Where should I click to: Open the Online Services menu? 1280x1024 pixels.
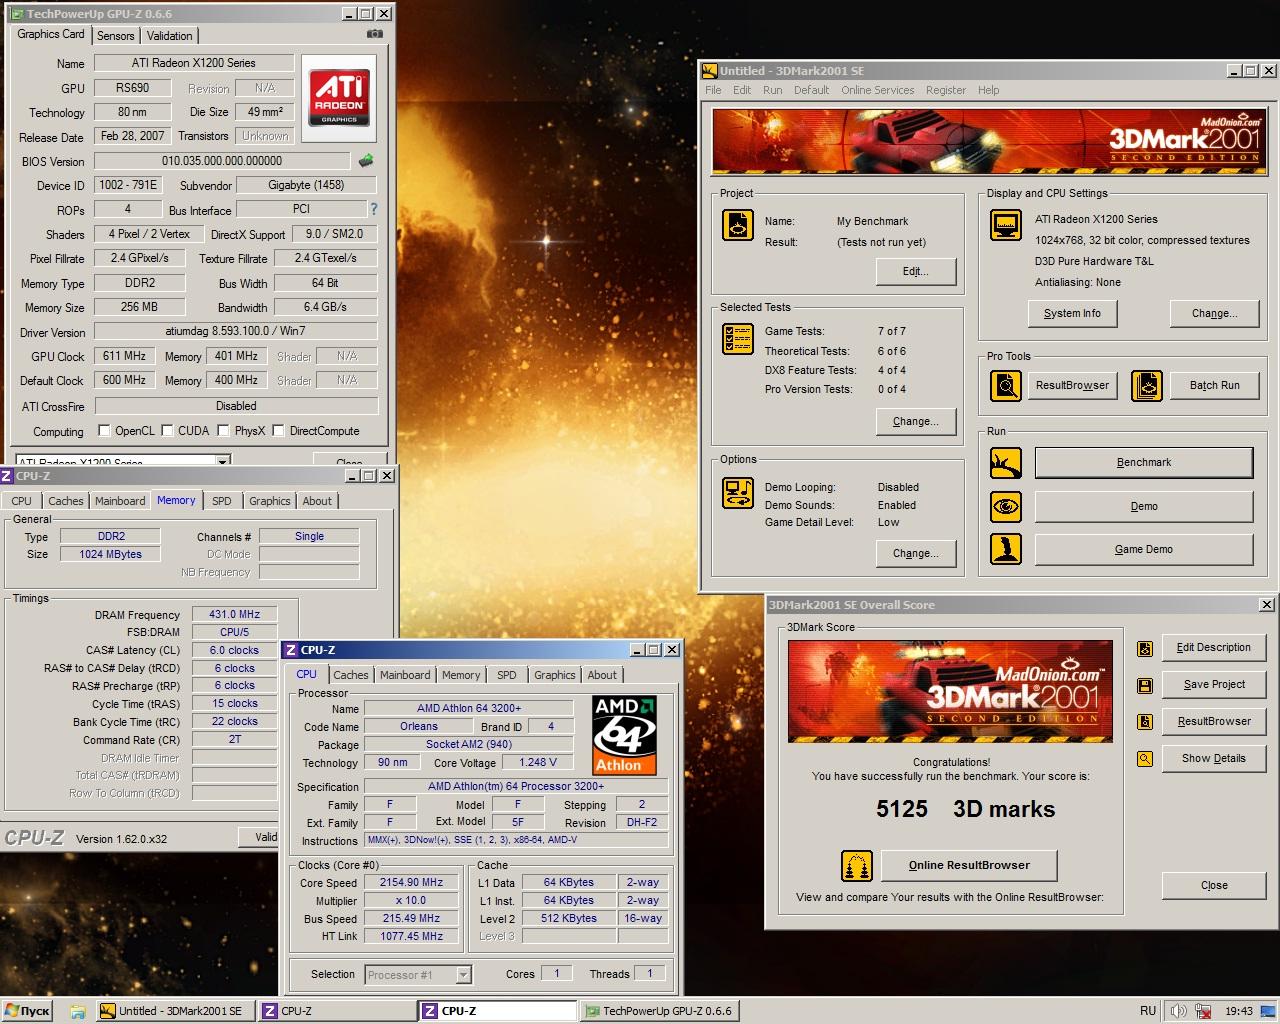click(x=877, y=90)
